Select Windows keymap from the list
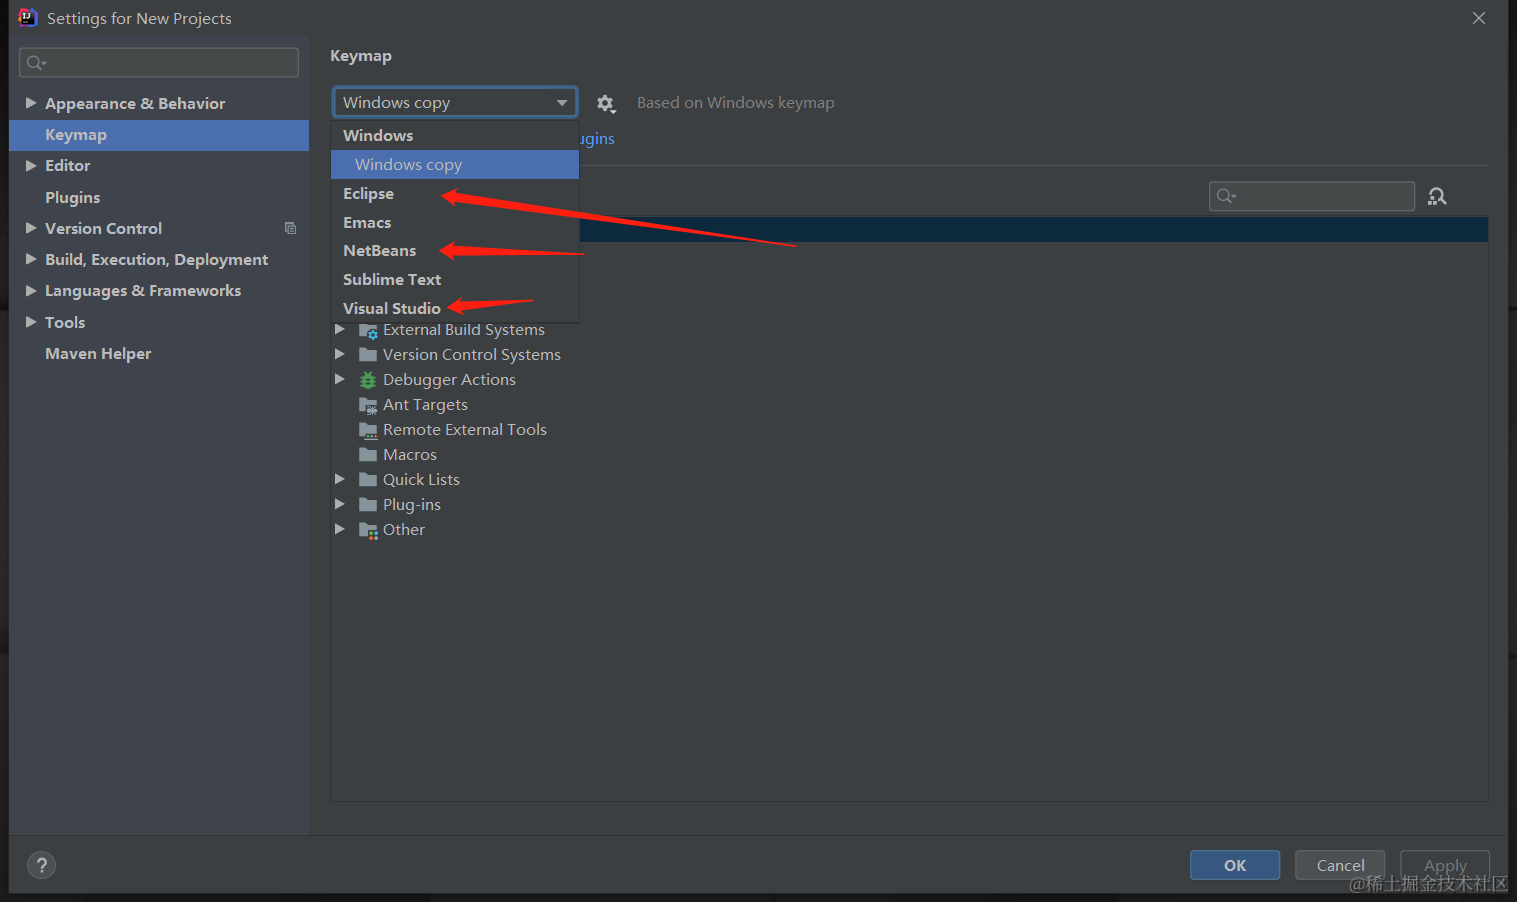The image size is (1517, 902). [x=455, y=135]
